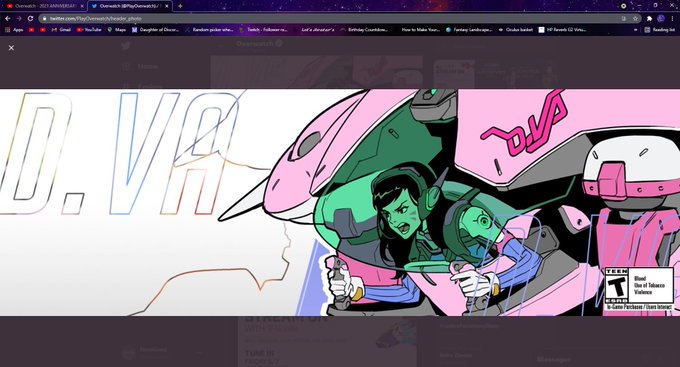This screenshot has height=367, width=680.
Task: View site info via the padlock icon
Action: (x=44, y=19)
